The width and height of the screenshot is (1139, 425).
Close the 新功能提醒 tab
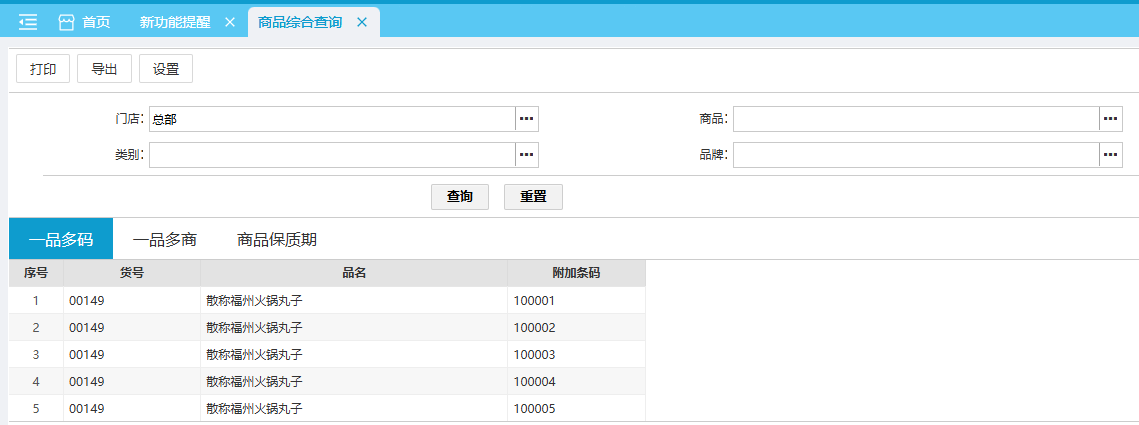pyautogui.click(x=230, y=22)
